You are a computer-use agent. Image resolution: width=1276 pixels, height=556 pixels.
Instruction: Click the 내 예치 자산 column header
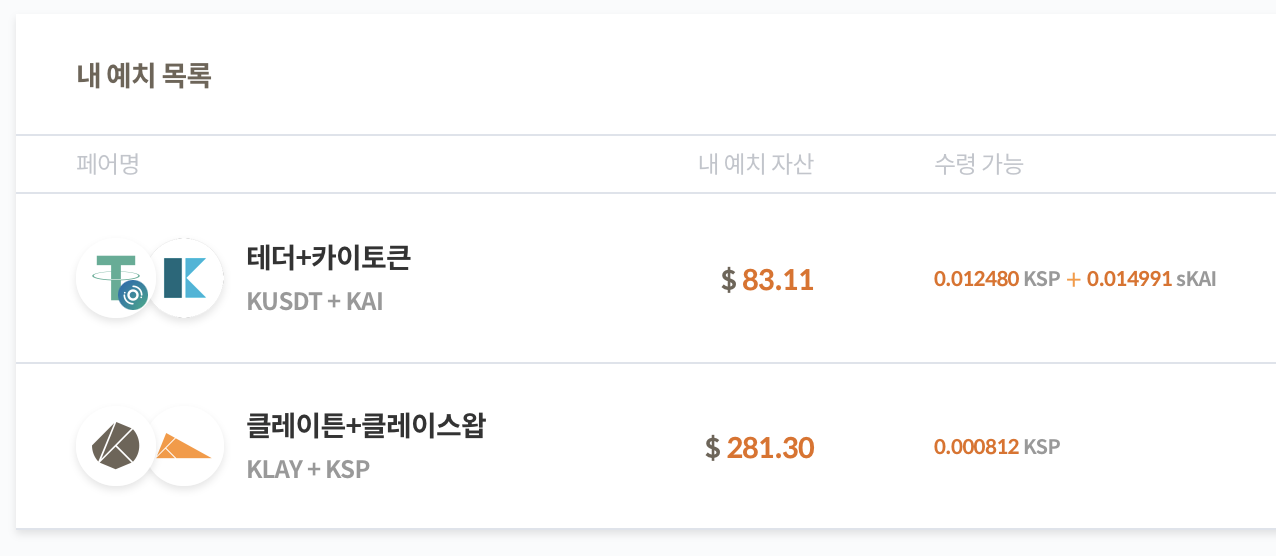point(756,164)
